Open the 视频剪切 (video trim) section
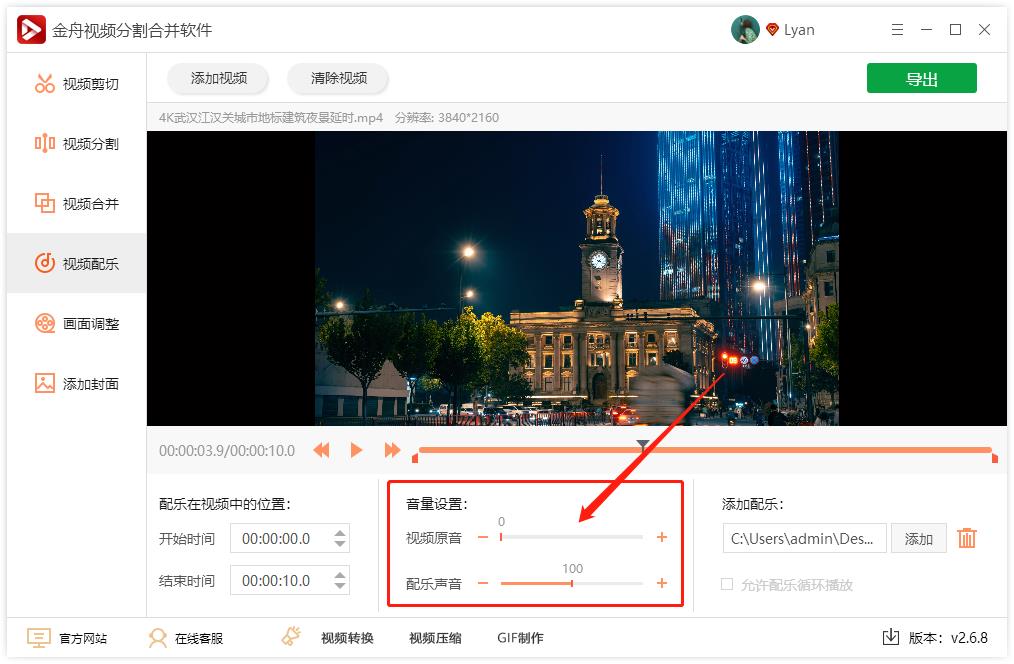 (76, 84)
